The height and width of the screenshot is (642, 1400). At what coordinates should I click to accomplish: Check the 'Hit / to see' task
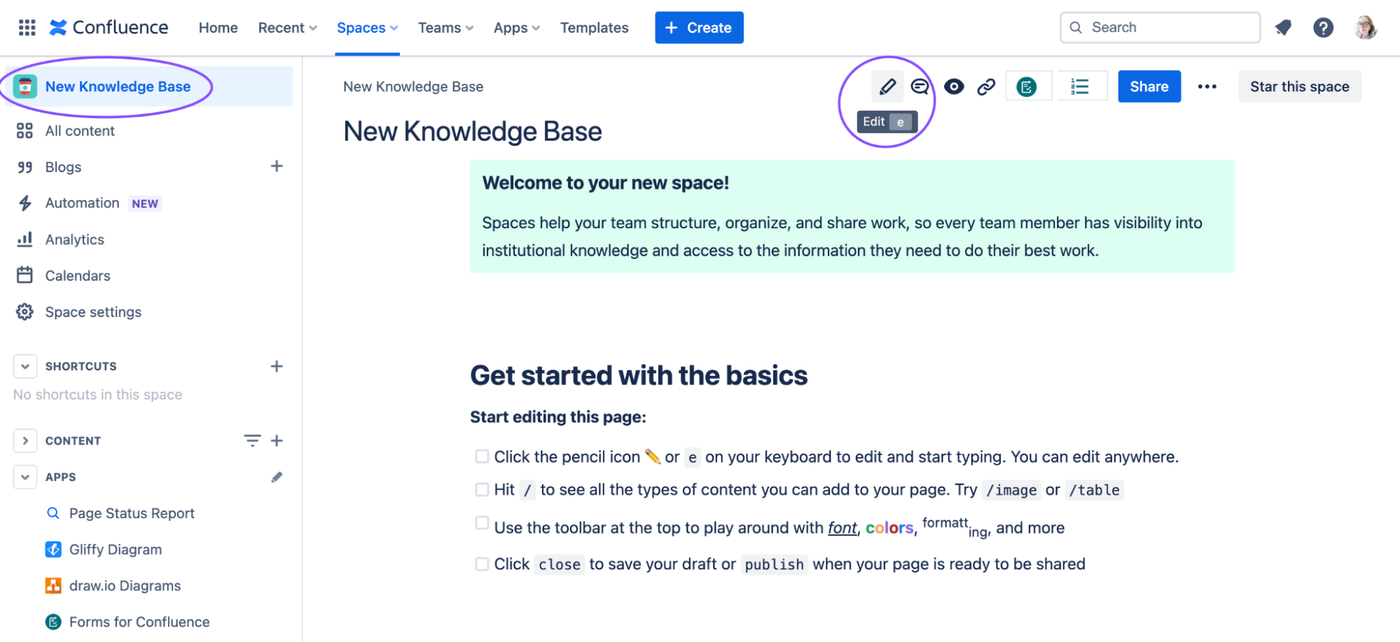click(482, 489)
